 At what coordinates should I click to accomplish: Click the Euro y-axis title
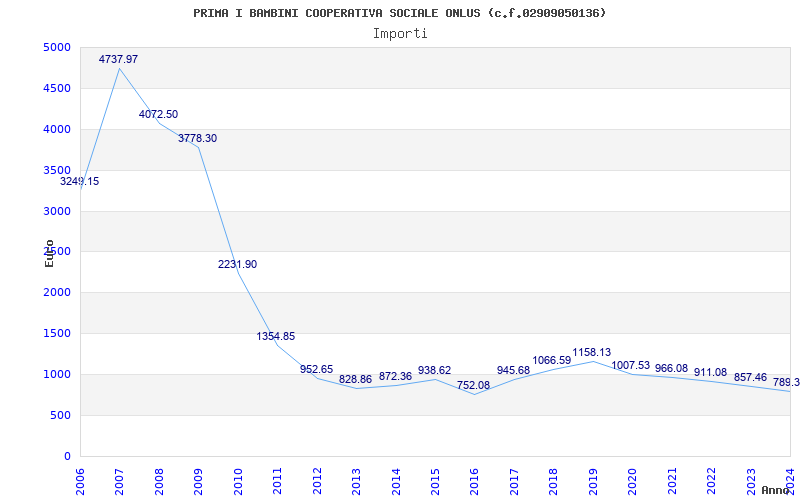(x=49, y=254)
